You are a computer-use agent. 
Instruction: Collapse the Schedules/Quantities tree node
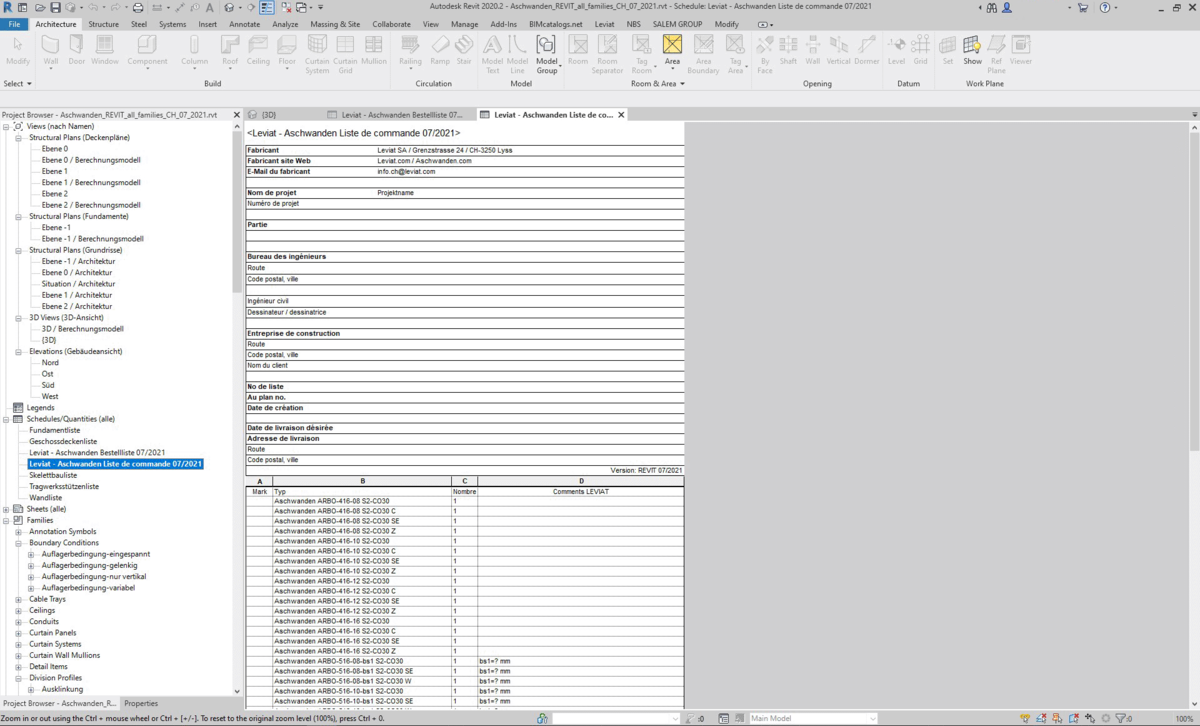tap(7, 419)
